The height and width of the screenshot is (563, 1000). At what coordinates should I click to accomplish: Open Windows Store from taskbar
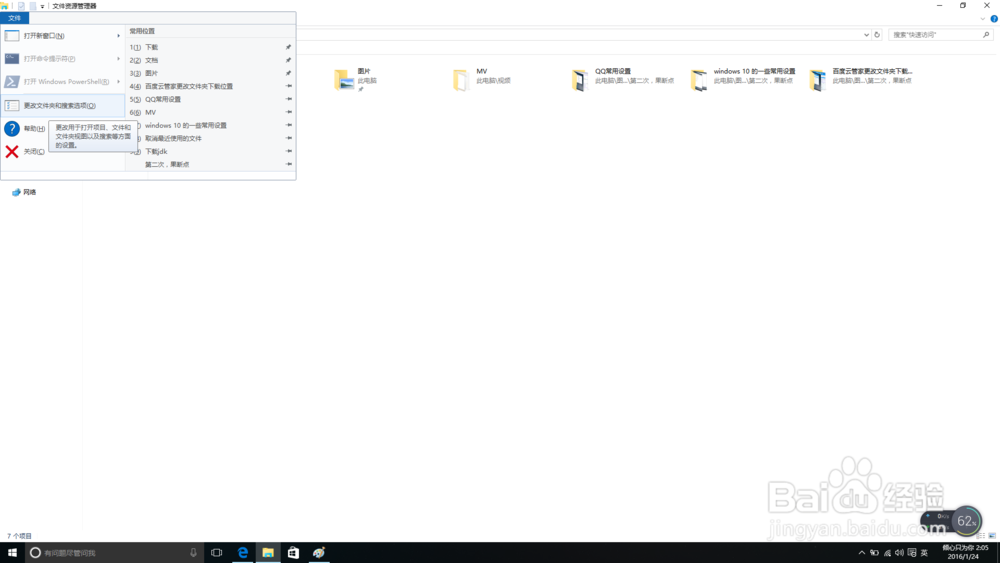[x=293, y=552]
